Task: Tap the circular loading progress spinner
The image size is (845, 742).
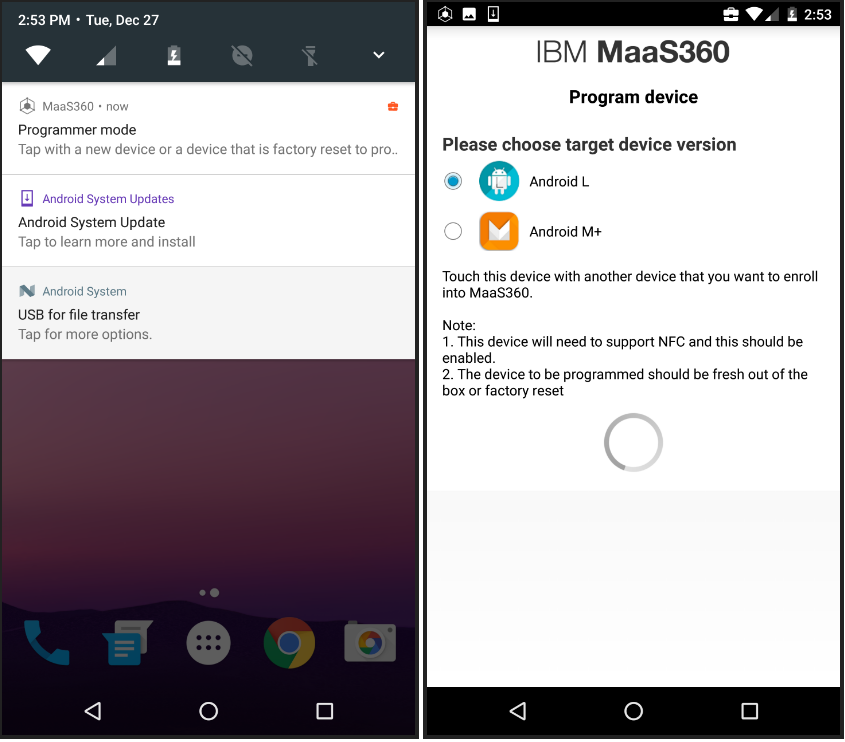Action: click(x=633, y=442)
